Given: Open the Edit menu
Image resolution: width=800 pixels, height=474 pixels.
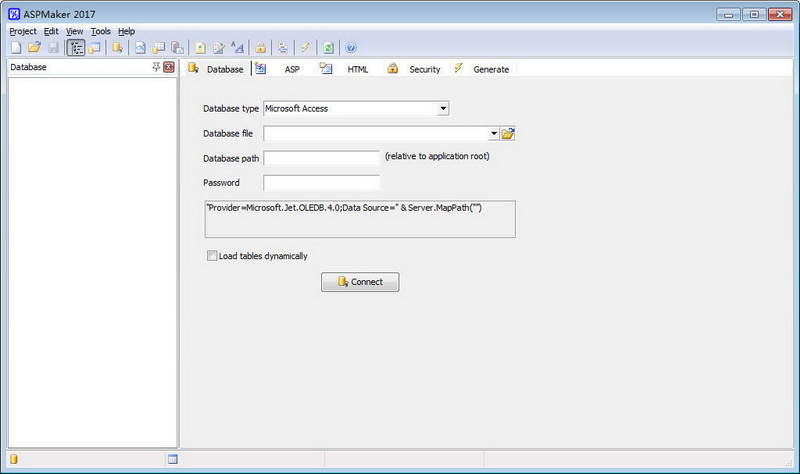Looking at the screenshot, I should pos(51,31).
